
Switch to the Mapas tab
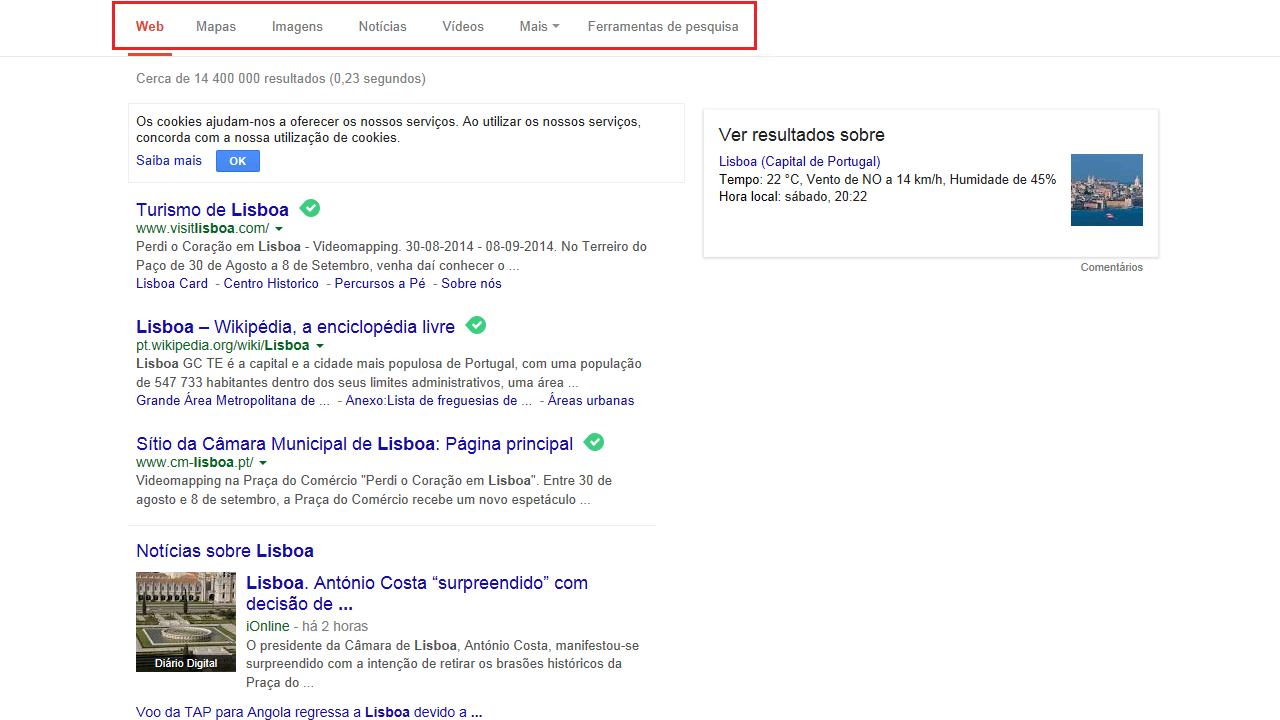click(216, 27)
